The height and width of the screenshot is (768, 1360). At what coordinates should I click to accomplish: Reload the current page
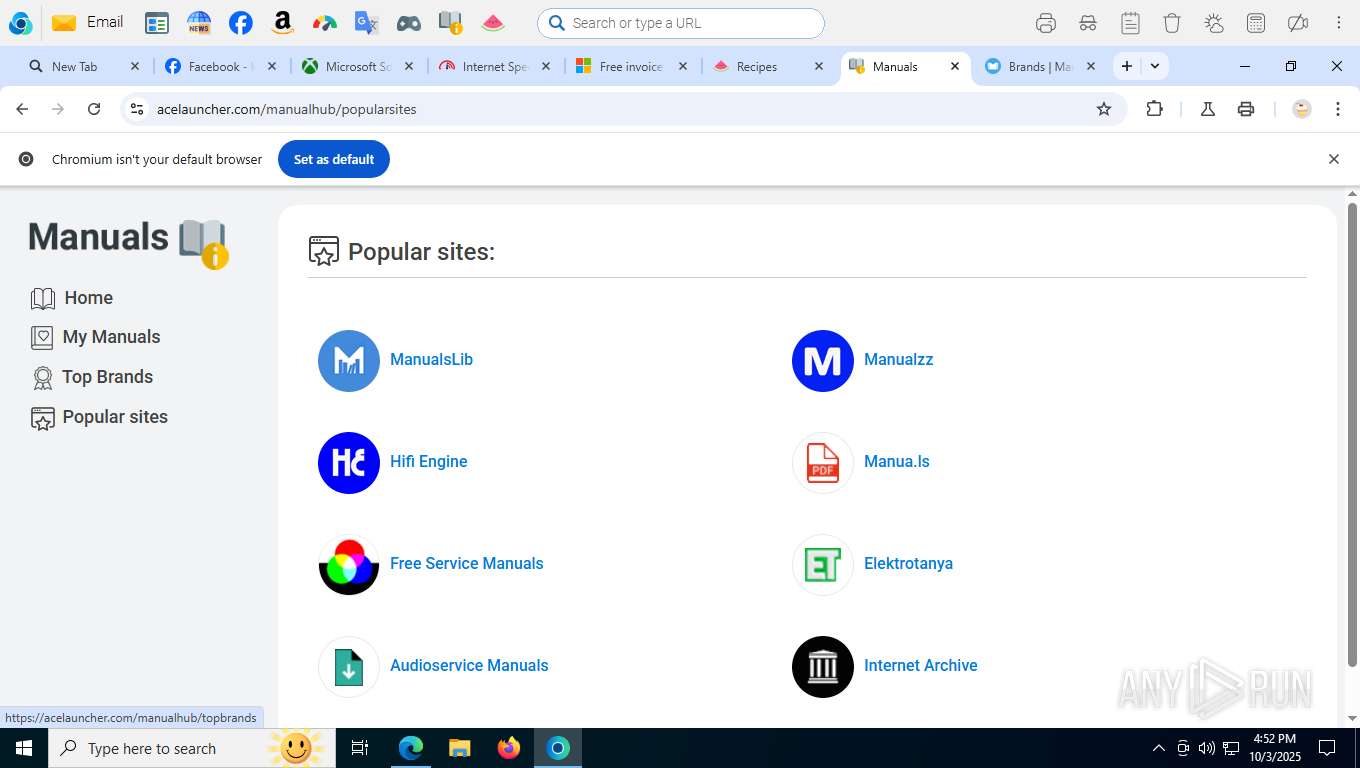[94, 109]
